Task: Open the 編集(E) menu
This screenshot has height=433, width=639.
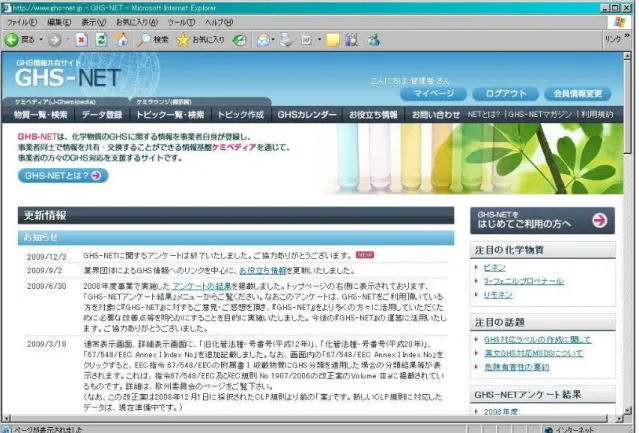Action: pos(59,22)
